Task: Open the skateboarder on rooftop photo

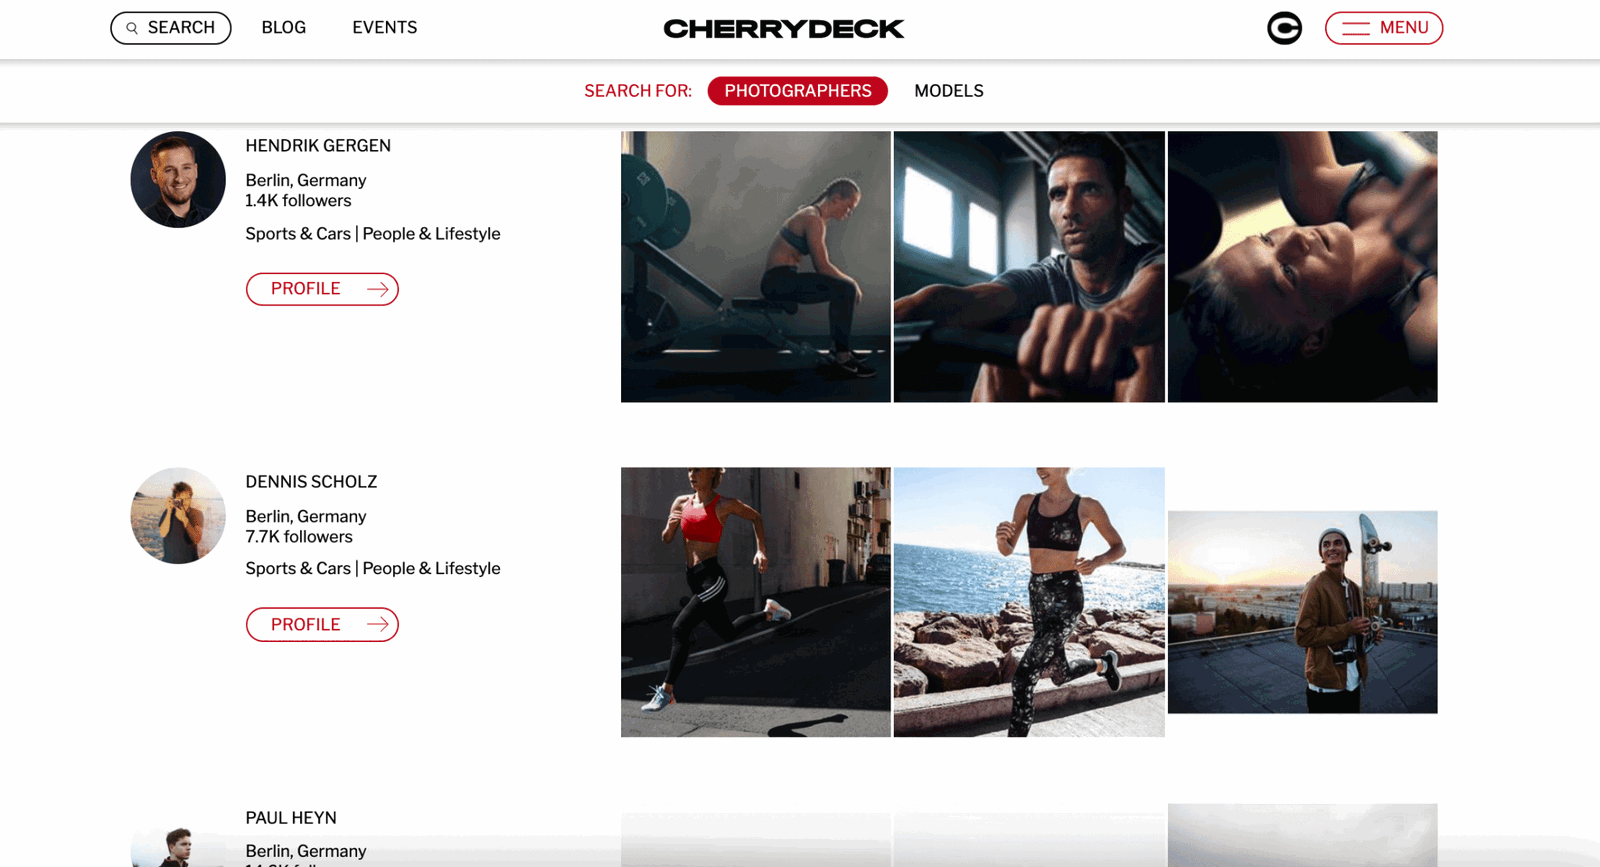Action: point(1302,612)
